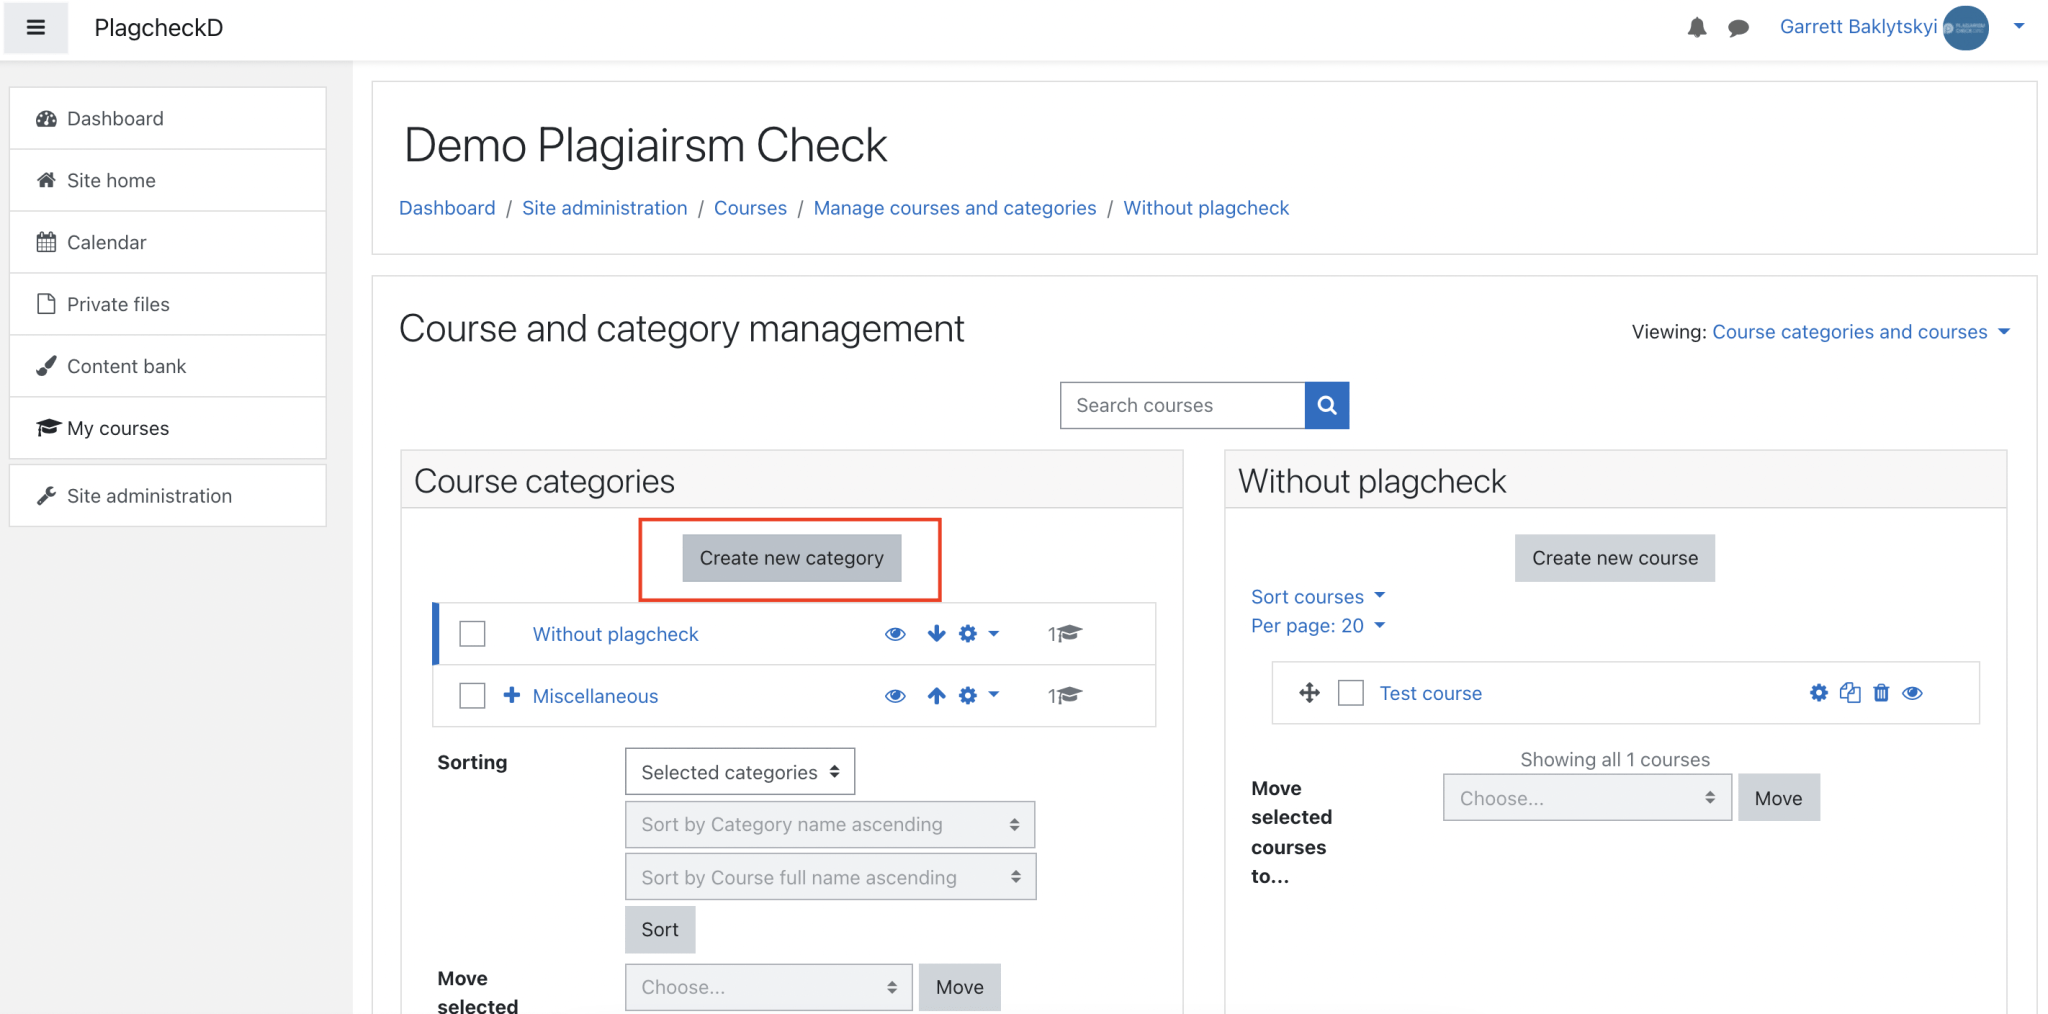This screenshot has width=2048, height=1014.
Task: Change the Selected categories sorting dropdown
Action: click(x=739, y=771)
